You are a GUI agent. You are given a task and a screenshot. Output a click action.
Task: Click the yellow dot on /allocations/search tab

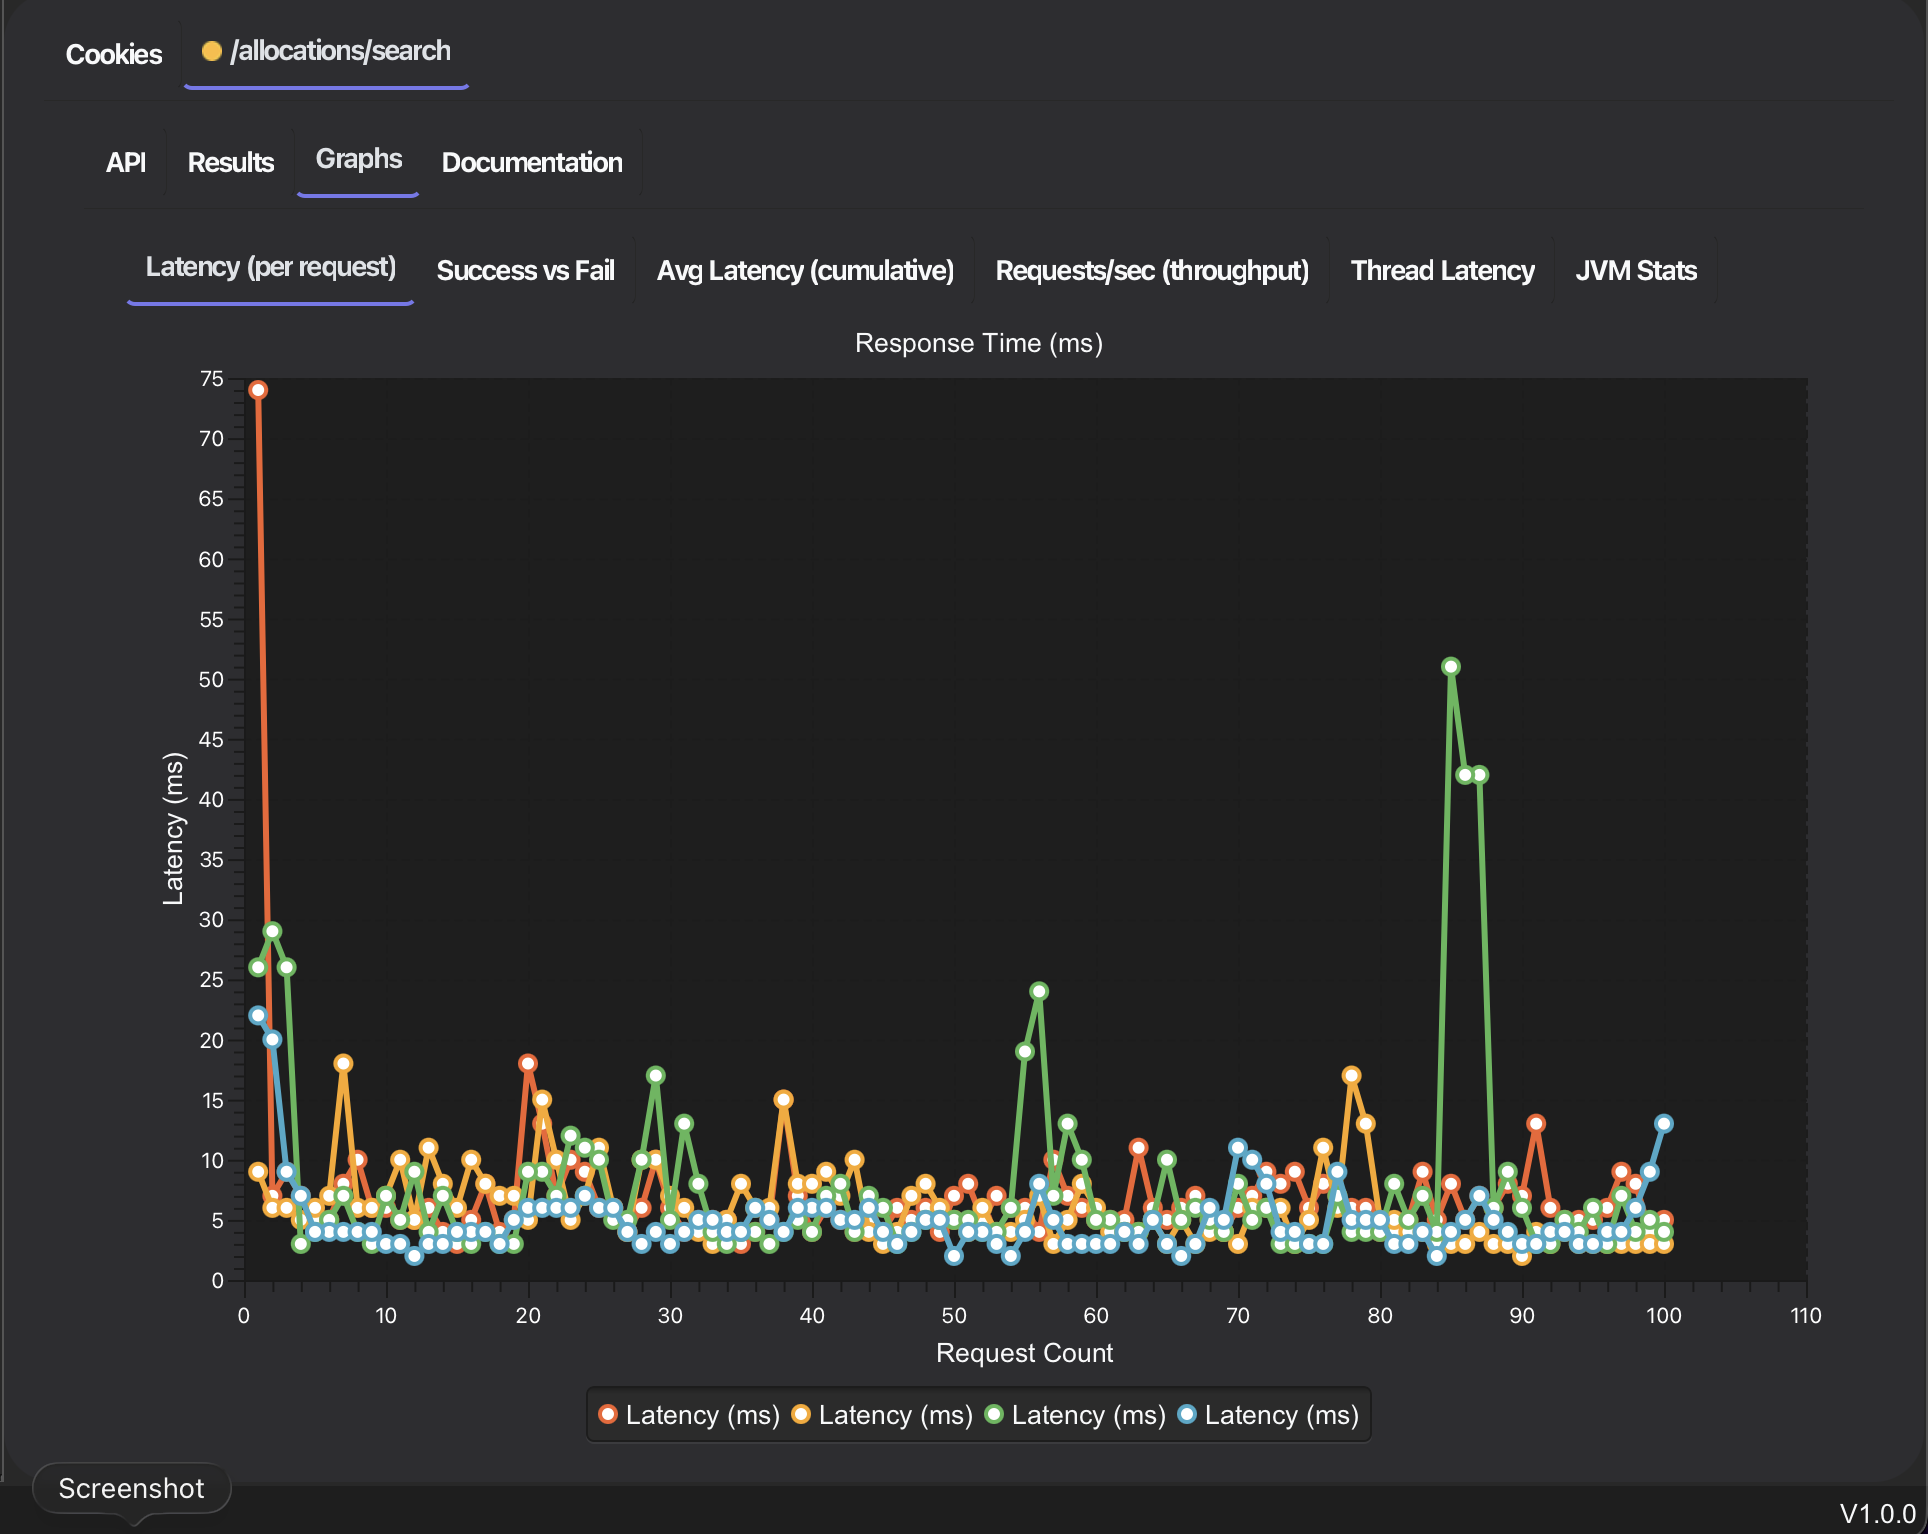211,51
